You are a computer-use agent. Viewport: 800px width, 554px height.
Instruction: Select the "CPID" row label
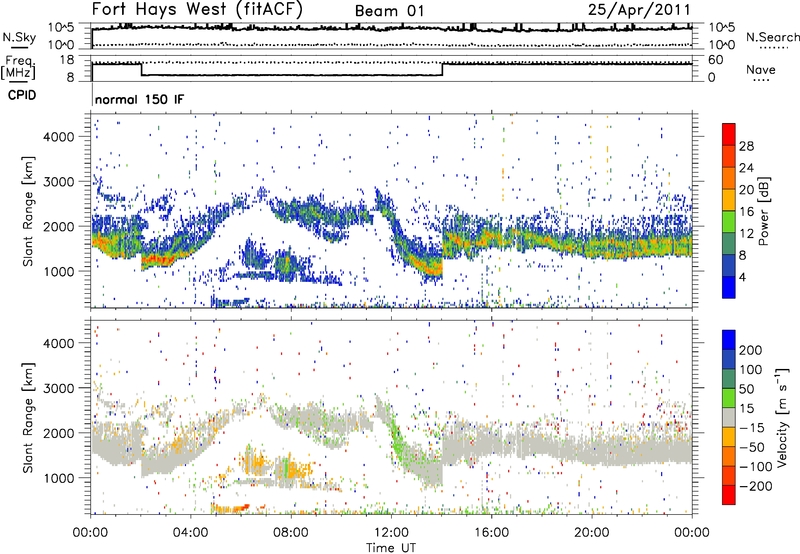[x=22, y=95]
